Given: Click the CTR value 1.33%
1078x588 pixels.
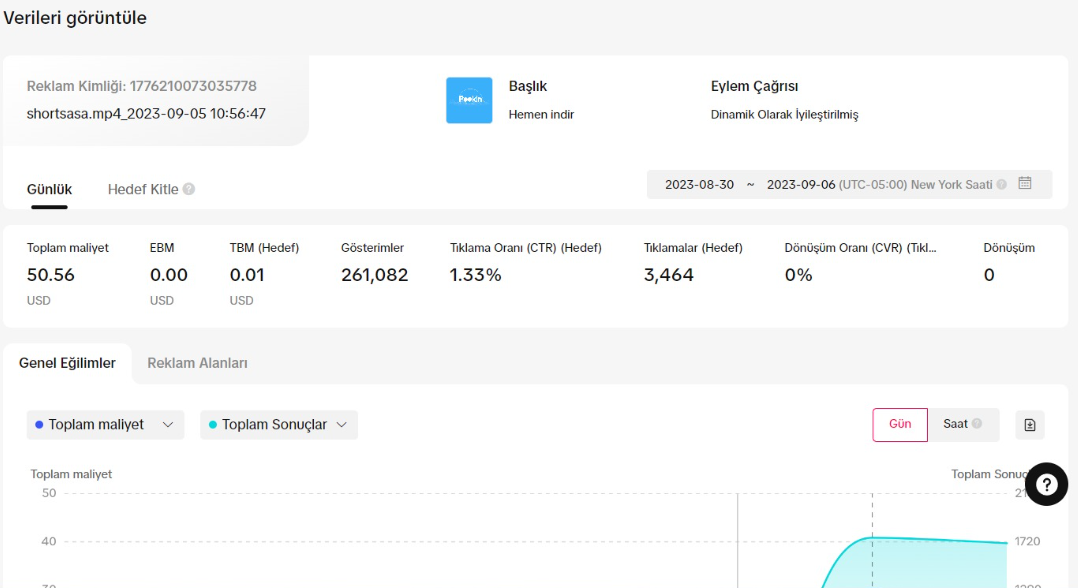Looking at the screenshot, I should point(476,274).
